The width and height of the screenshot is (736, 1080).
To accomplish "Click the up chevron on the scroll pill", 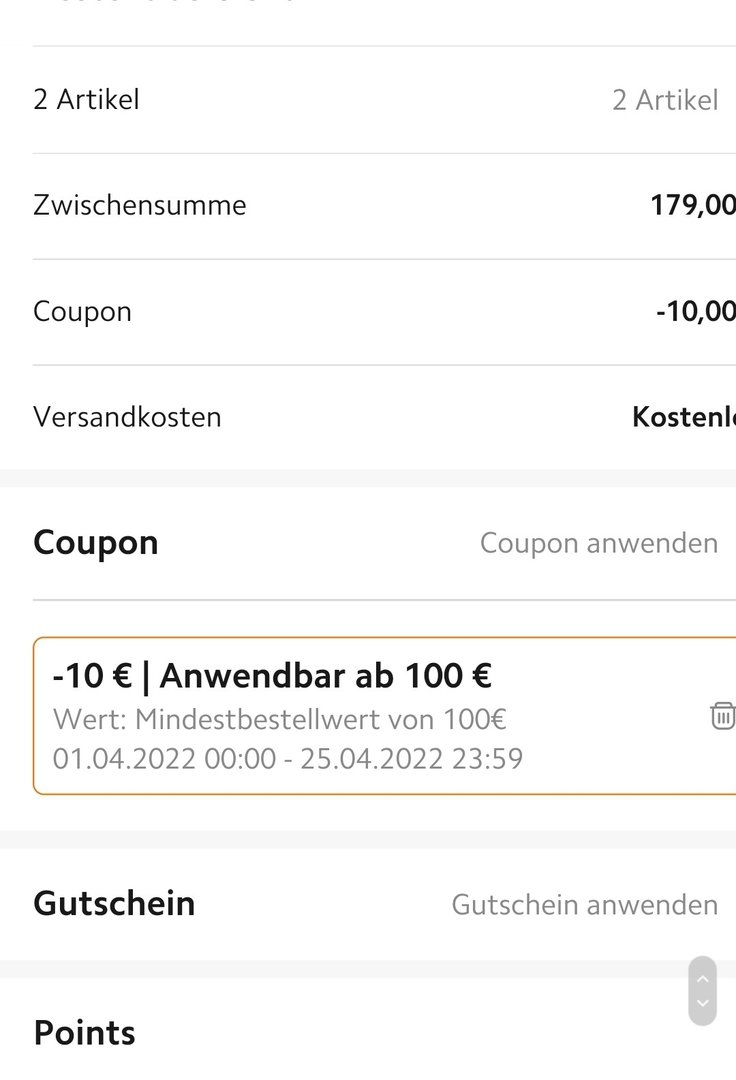I will coord(703,979).
